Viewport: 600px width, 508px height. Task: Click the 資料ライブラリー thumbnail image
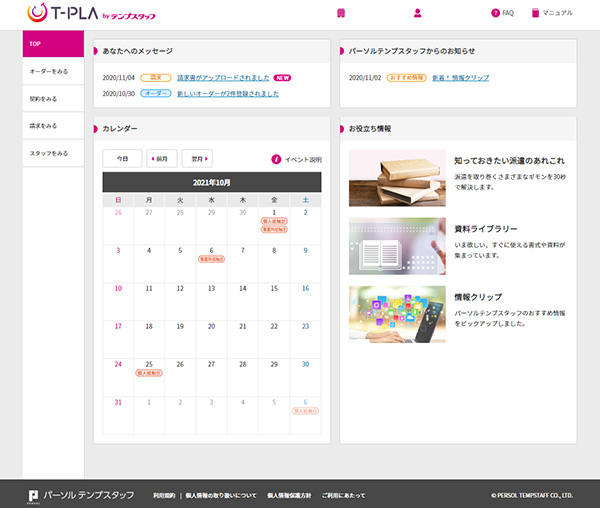click(397, 246)
